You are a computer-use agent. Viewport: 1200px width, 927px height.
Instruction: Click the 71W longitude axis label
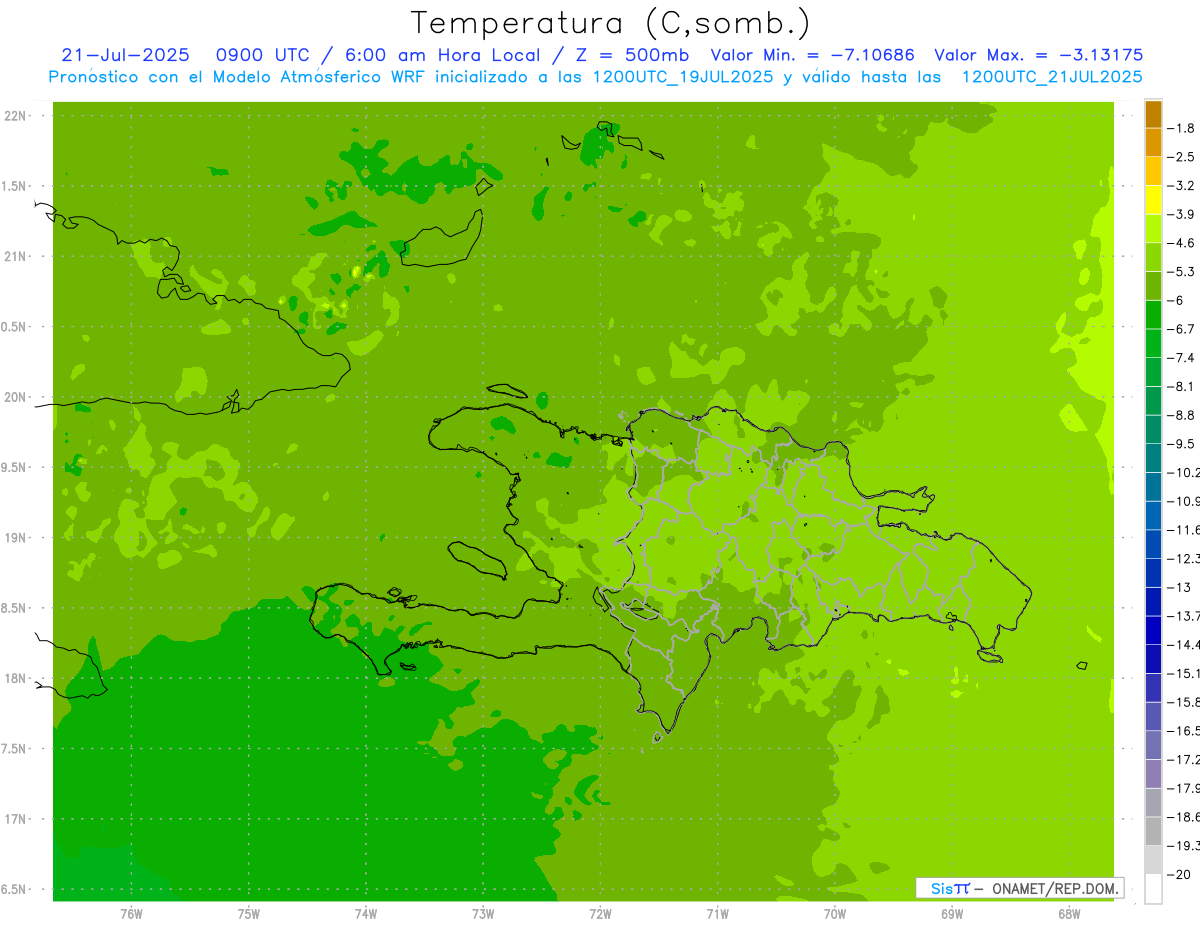click(x=717, y=914)
